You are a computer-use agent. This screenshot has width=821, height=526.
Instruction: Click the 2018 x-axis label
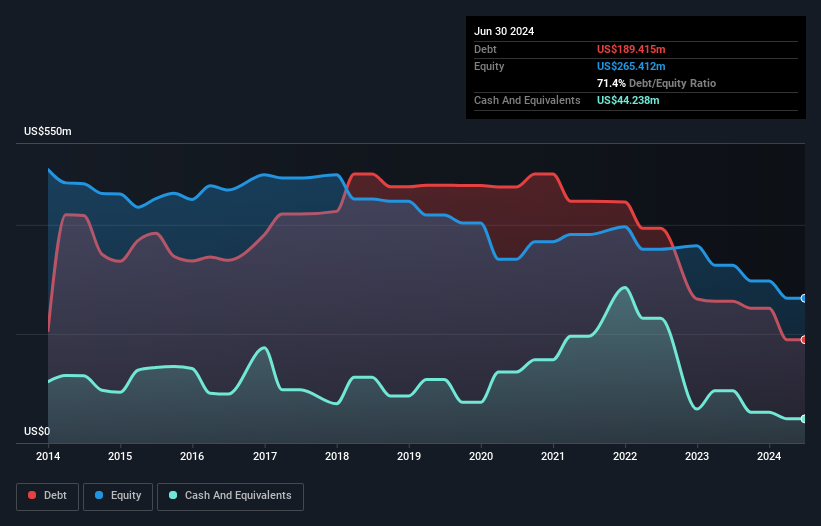pos(337,456)
